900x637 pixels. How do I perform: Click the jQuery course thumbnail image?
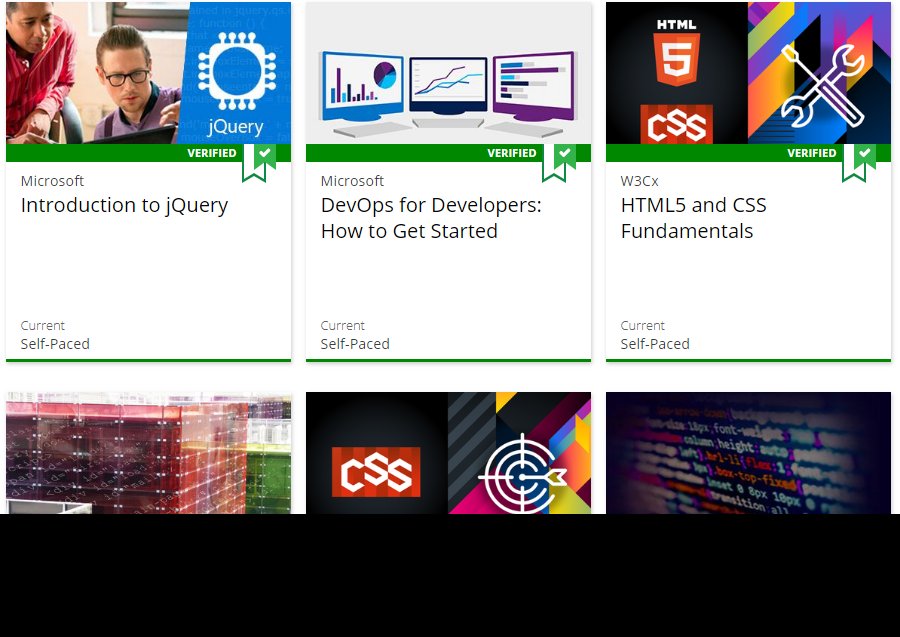(148, 72)
